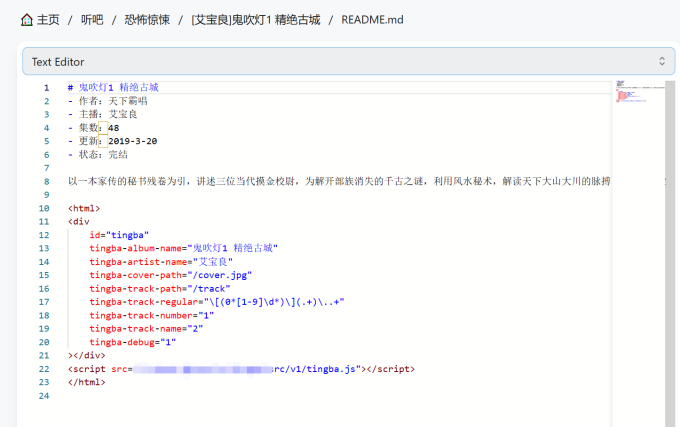Screen dimensions: 680x427
Task: Go to 主页 breadcrumb link
Action: click(x=48, y=20)
